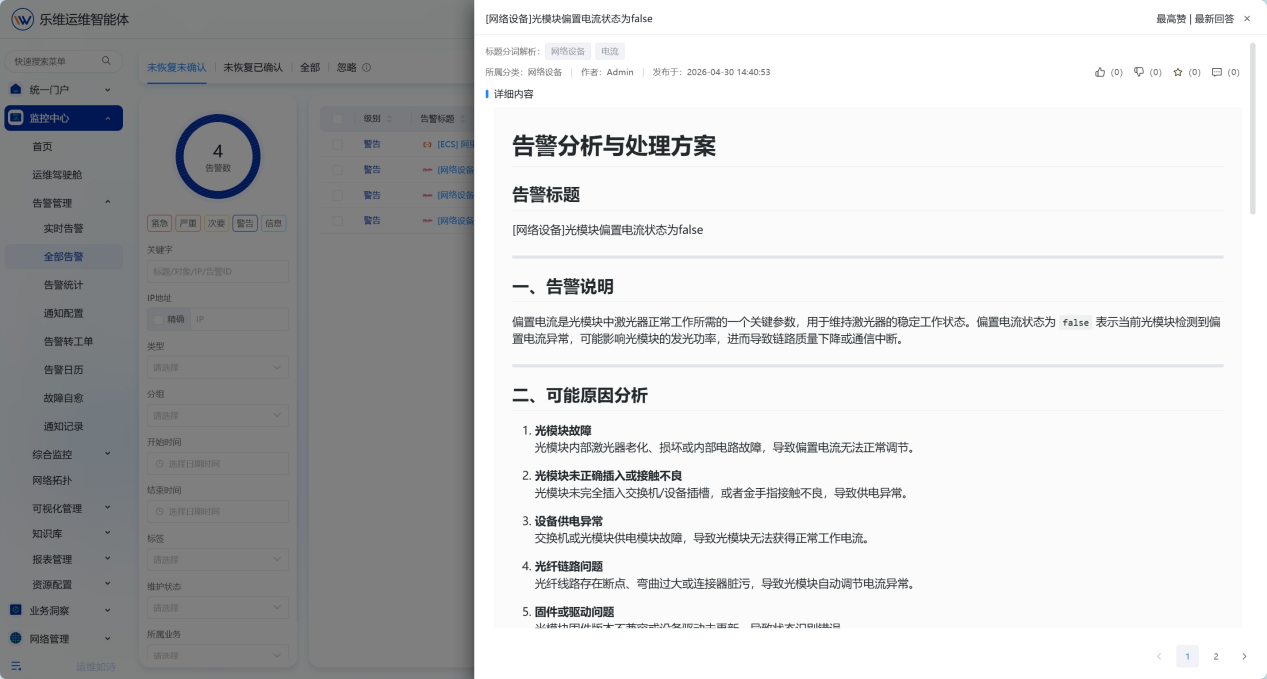Screen dimensions: 1267x679
Task: Toggle the 紧急 severity filter
Action: tap(159, 223)
